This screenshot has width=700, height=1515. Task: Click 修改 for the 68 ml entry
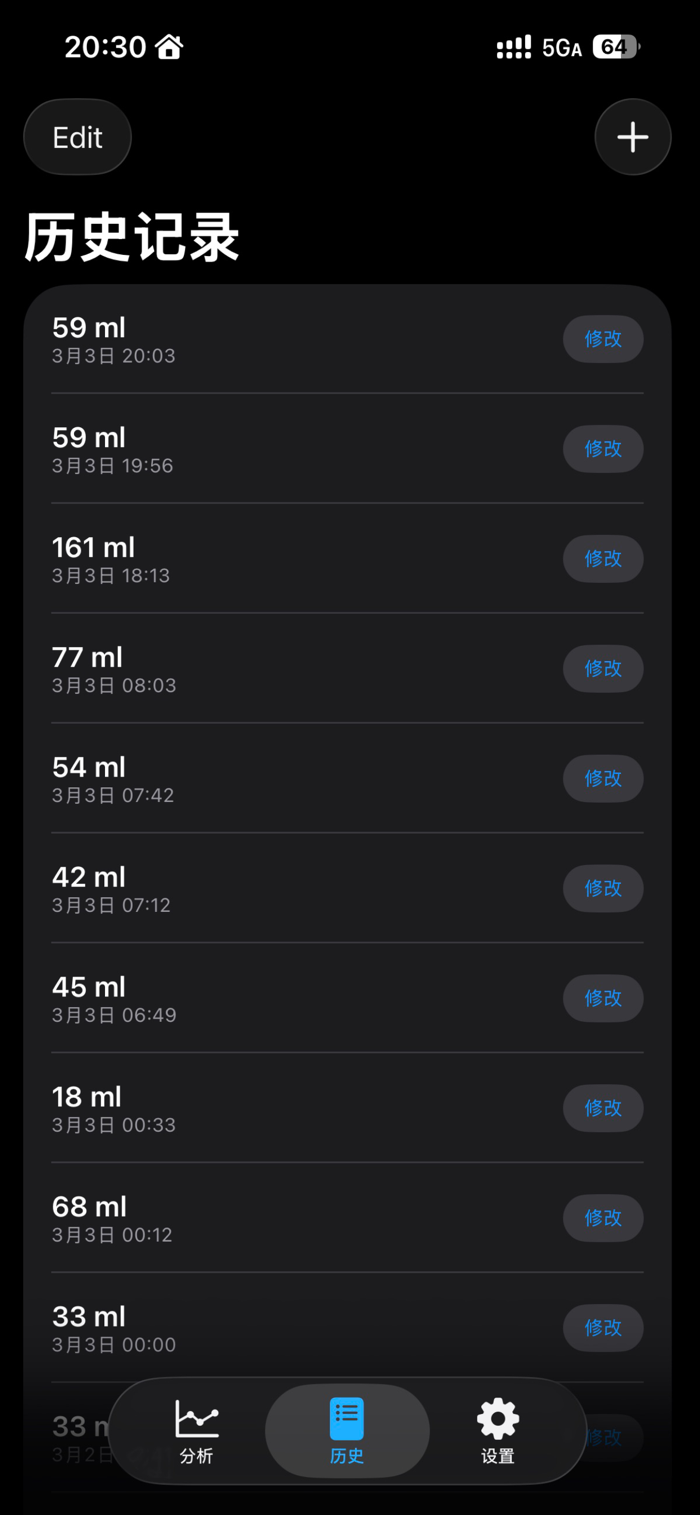click(603, 1219)
